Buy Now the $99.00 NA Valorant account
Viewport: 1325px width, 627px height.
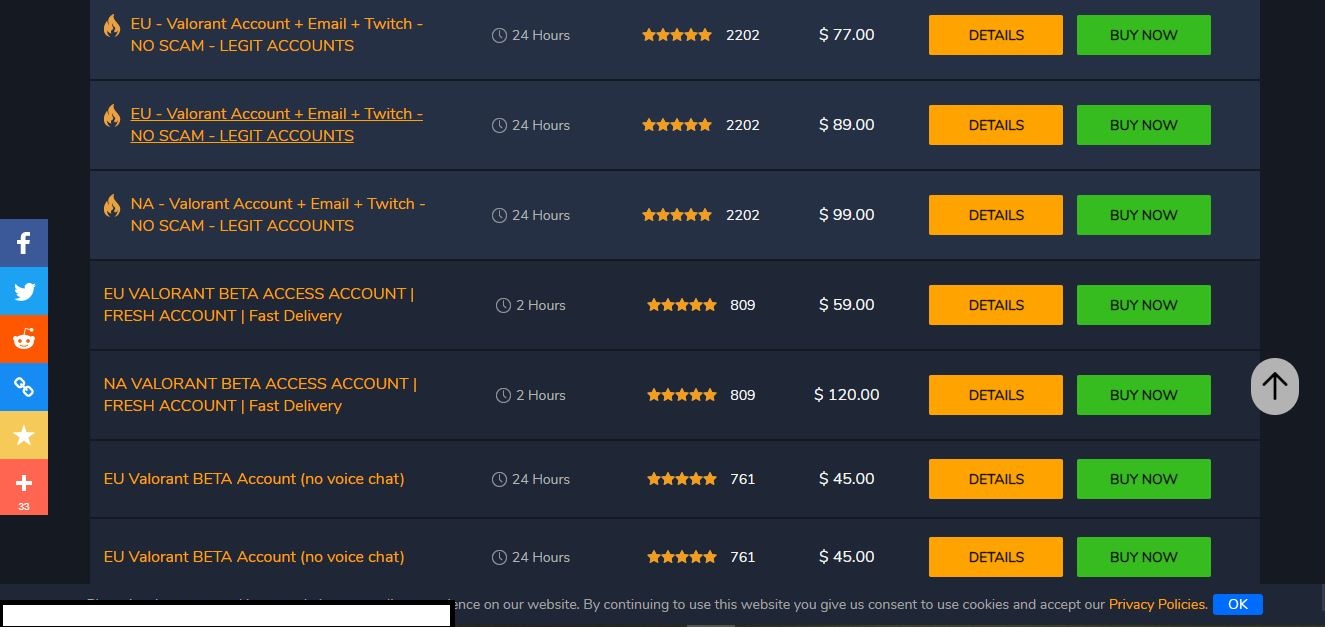(1144, 215)
